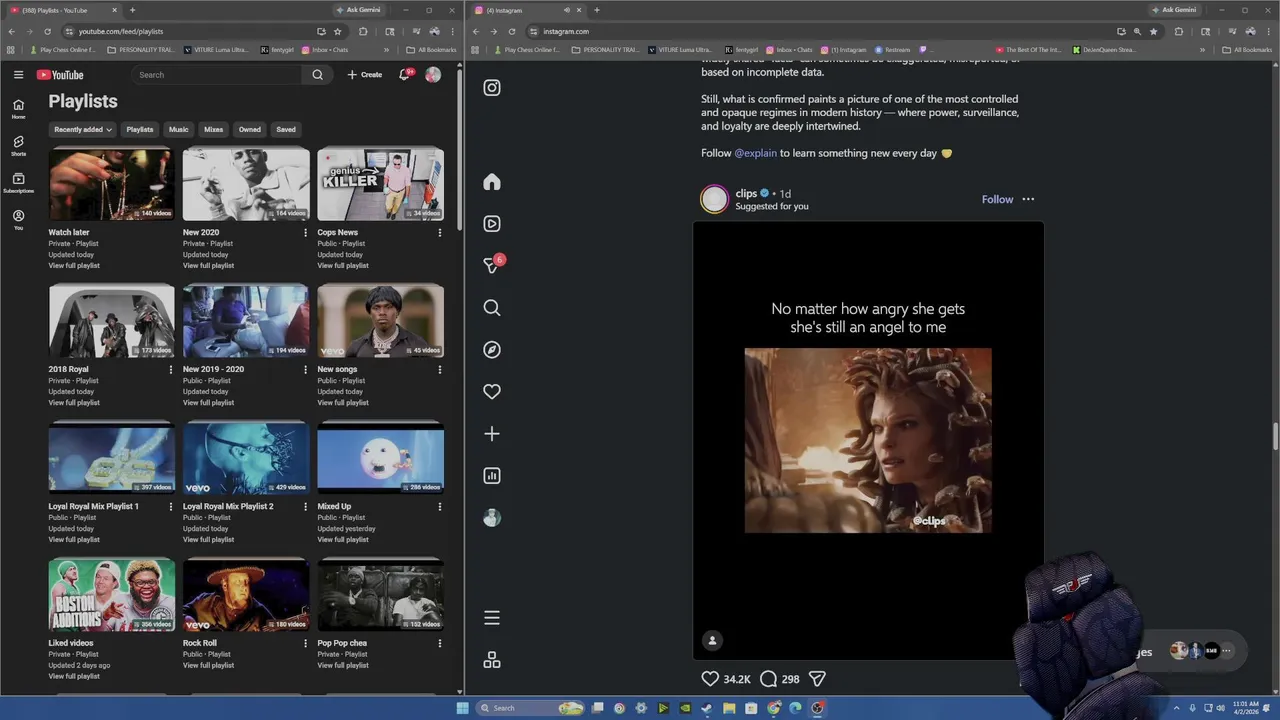Open File Explorer from the taskbar

(729, 708)
